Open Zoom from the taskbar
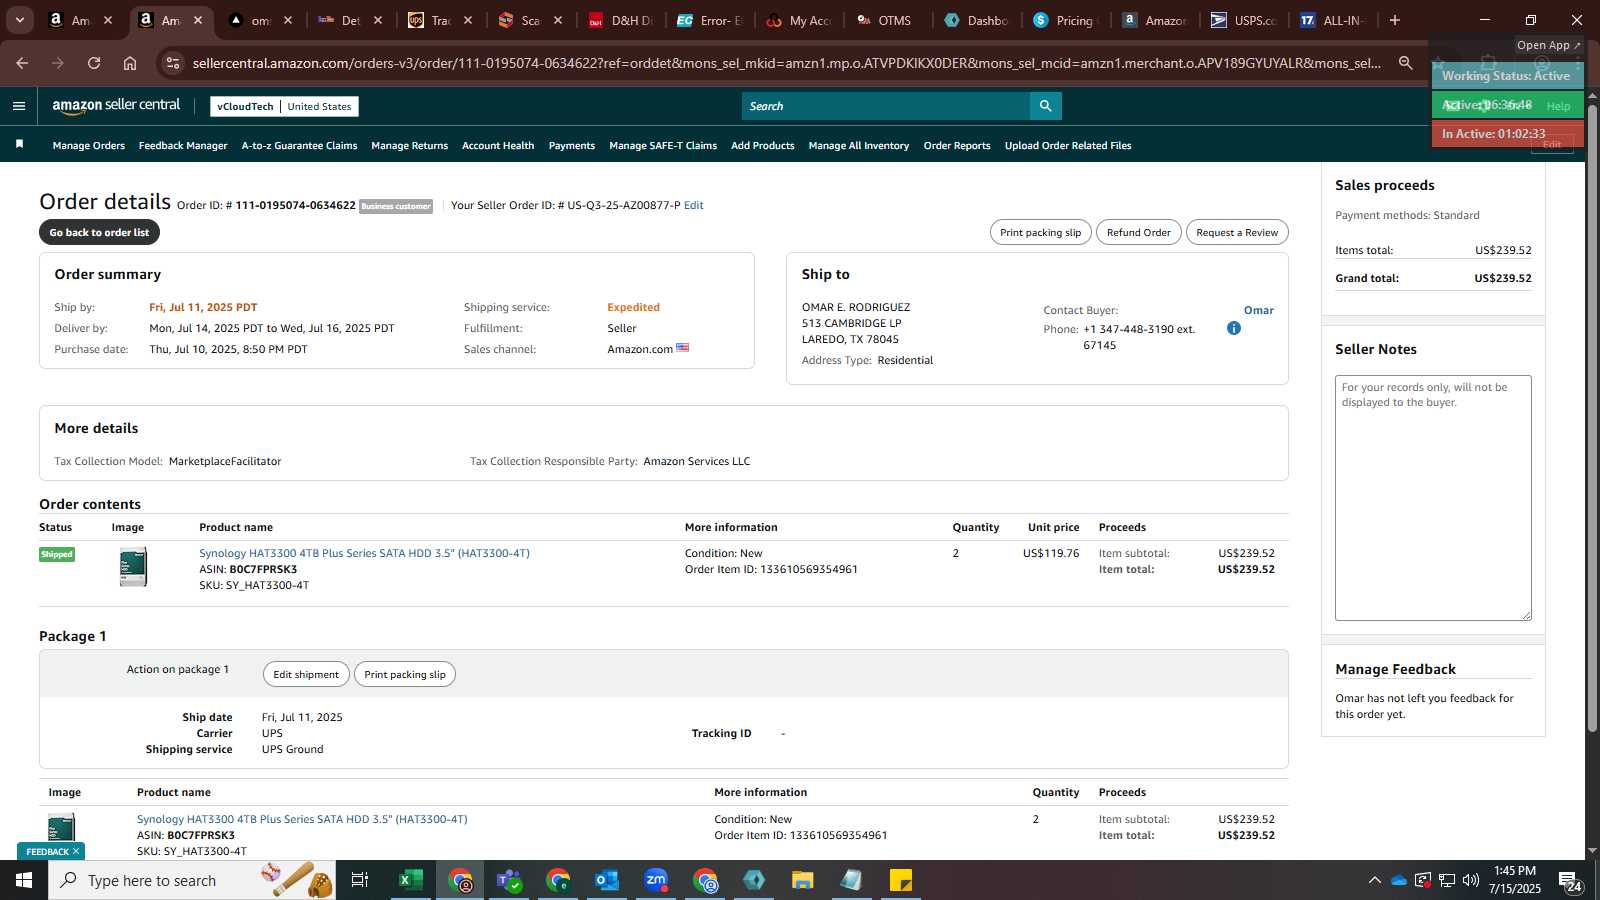 [656, 880]
